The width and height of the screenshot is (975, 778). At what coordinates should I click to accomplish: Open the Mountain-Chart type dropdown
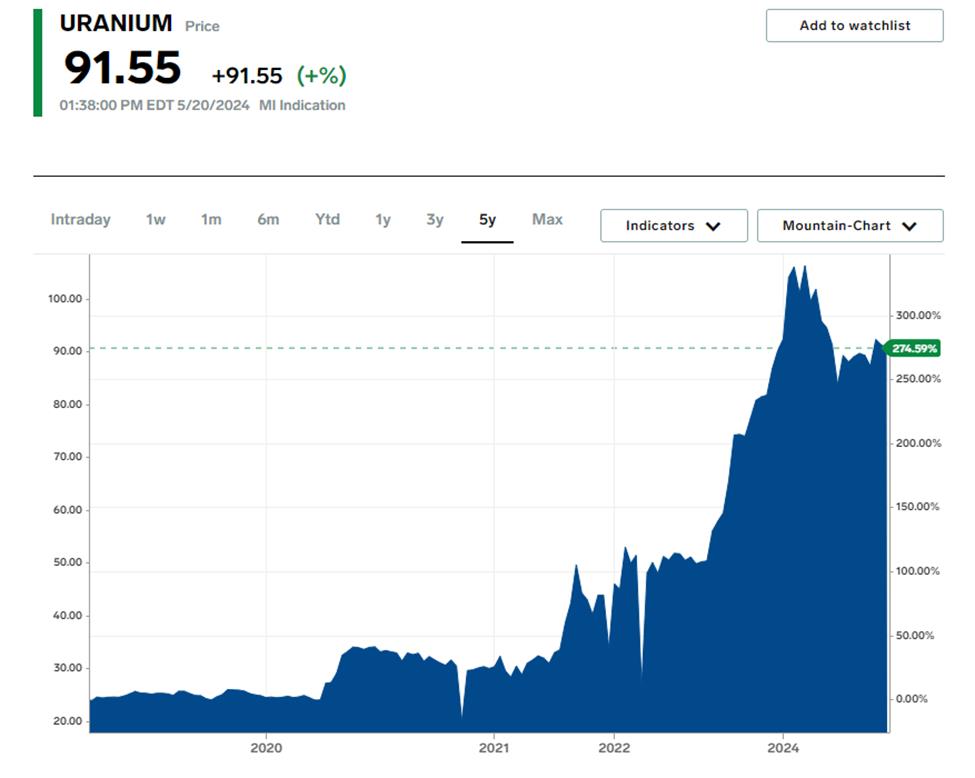(x=850, y=226)
